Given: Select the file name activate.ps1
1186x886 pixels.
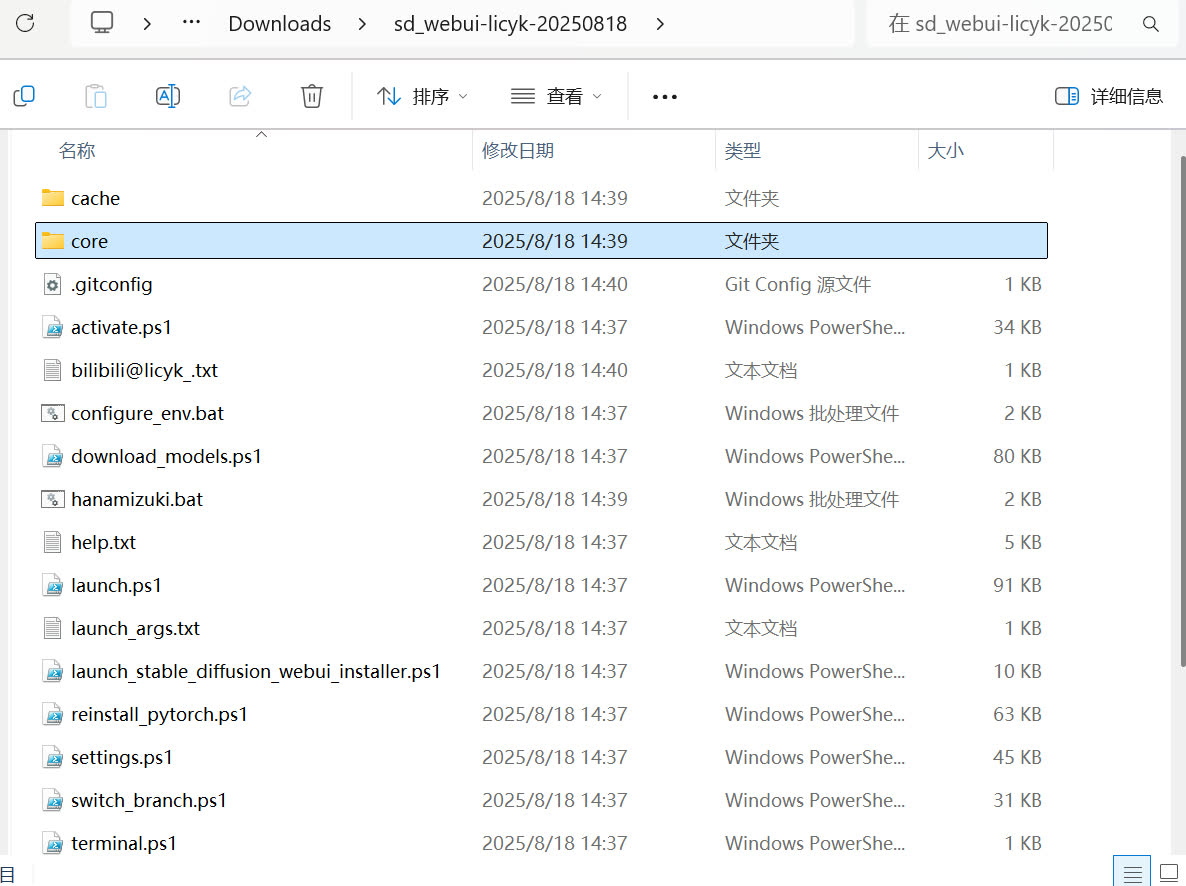Looking at the screenshot, I should coord(121,328).
